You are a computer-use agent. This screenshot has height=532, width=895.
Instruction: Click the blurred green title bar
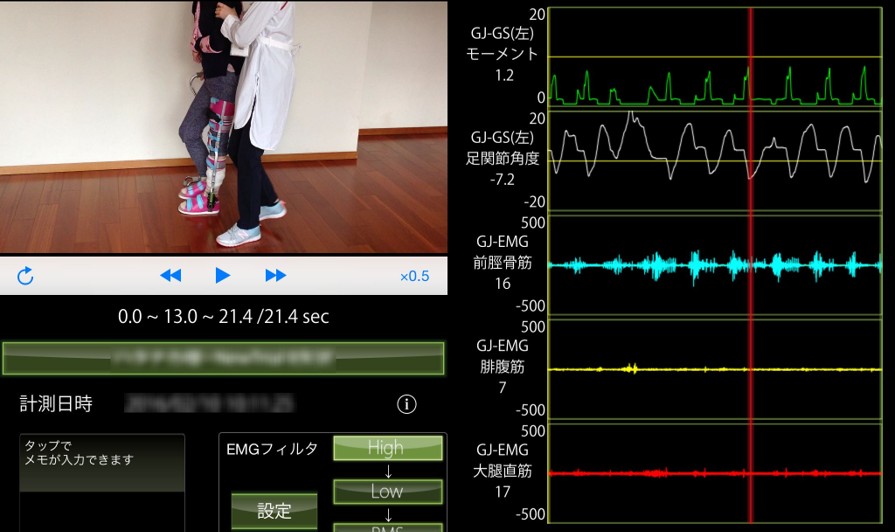pos(223,357)
